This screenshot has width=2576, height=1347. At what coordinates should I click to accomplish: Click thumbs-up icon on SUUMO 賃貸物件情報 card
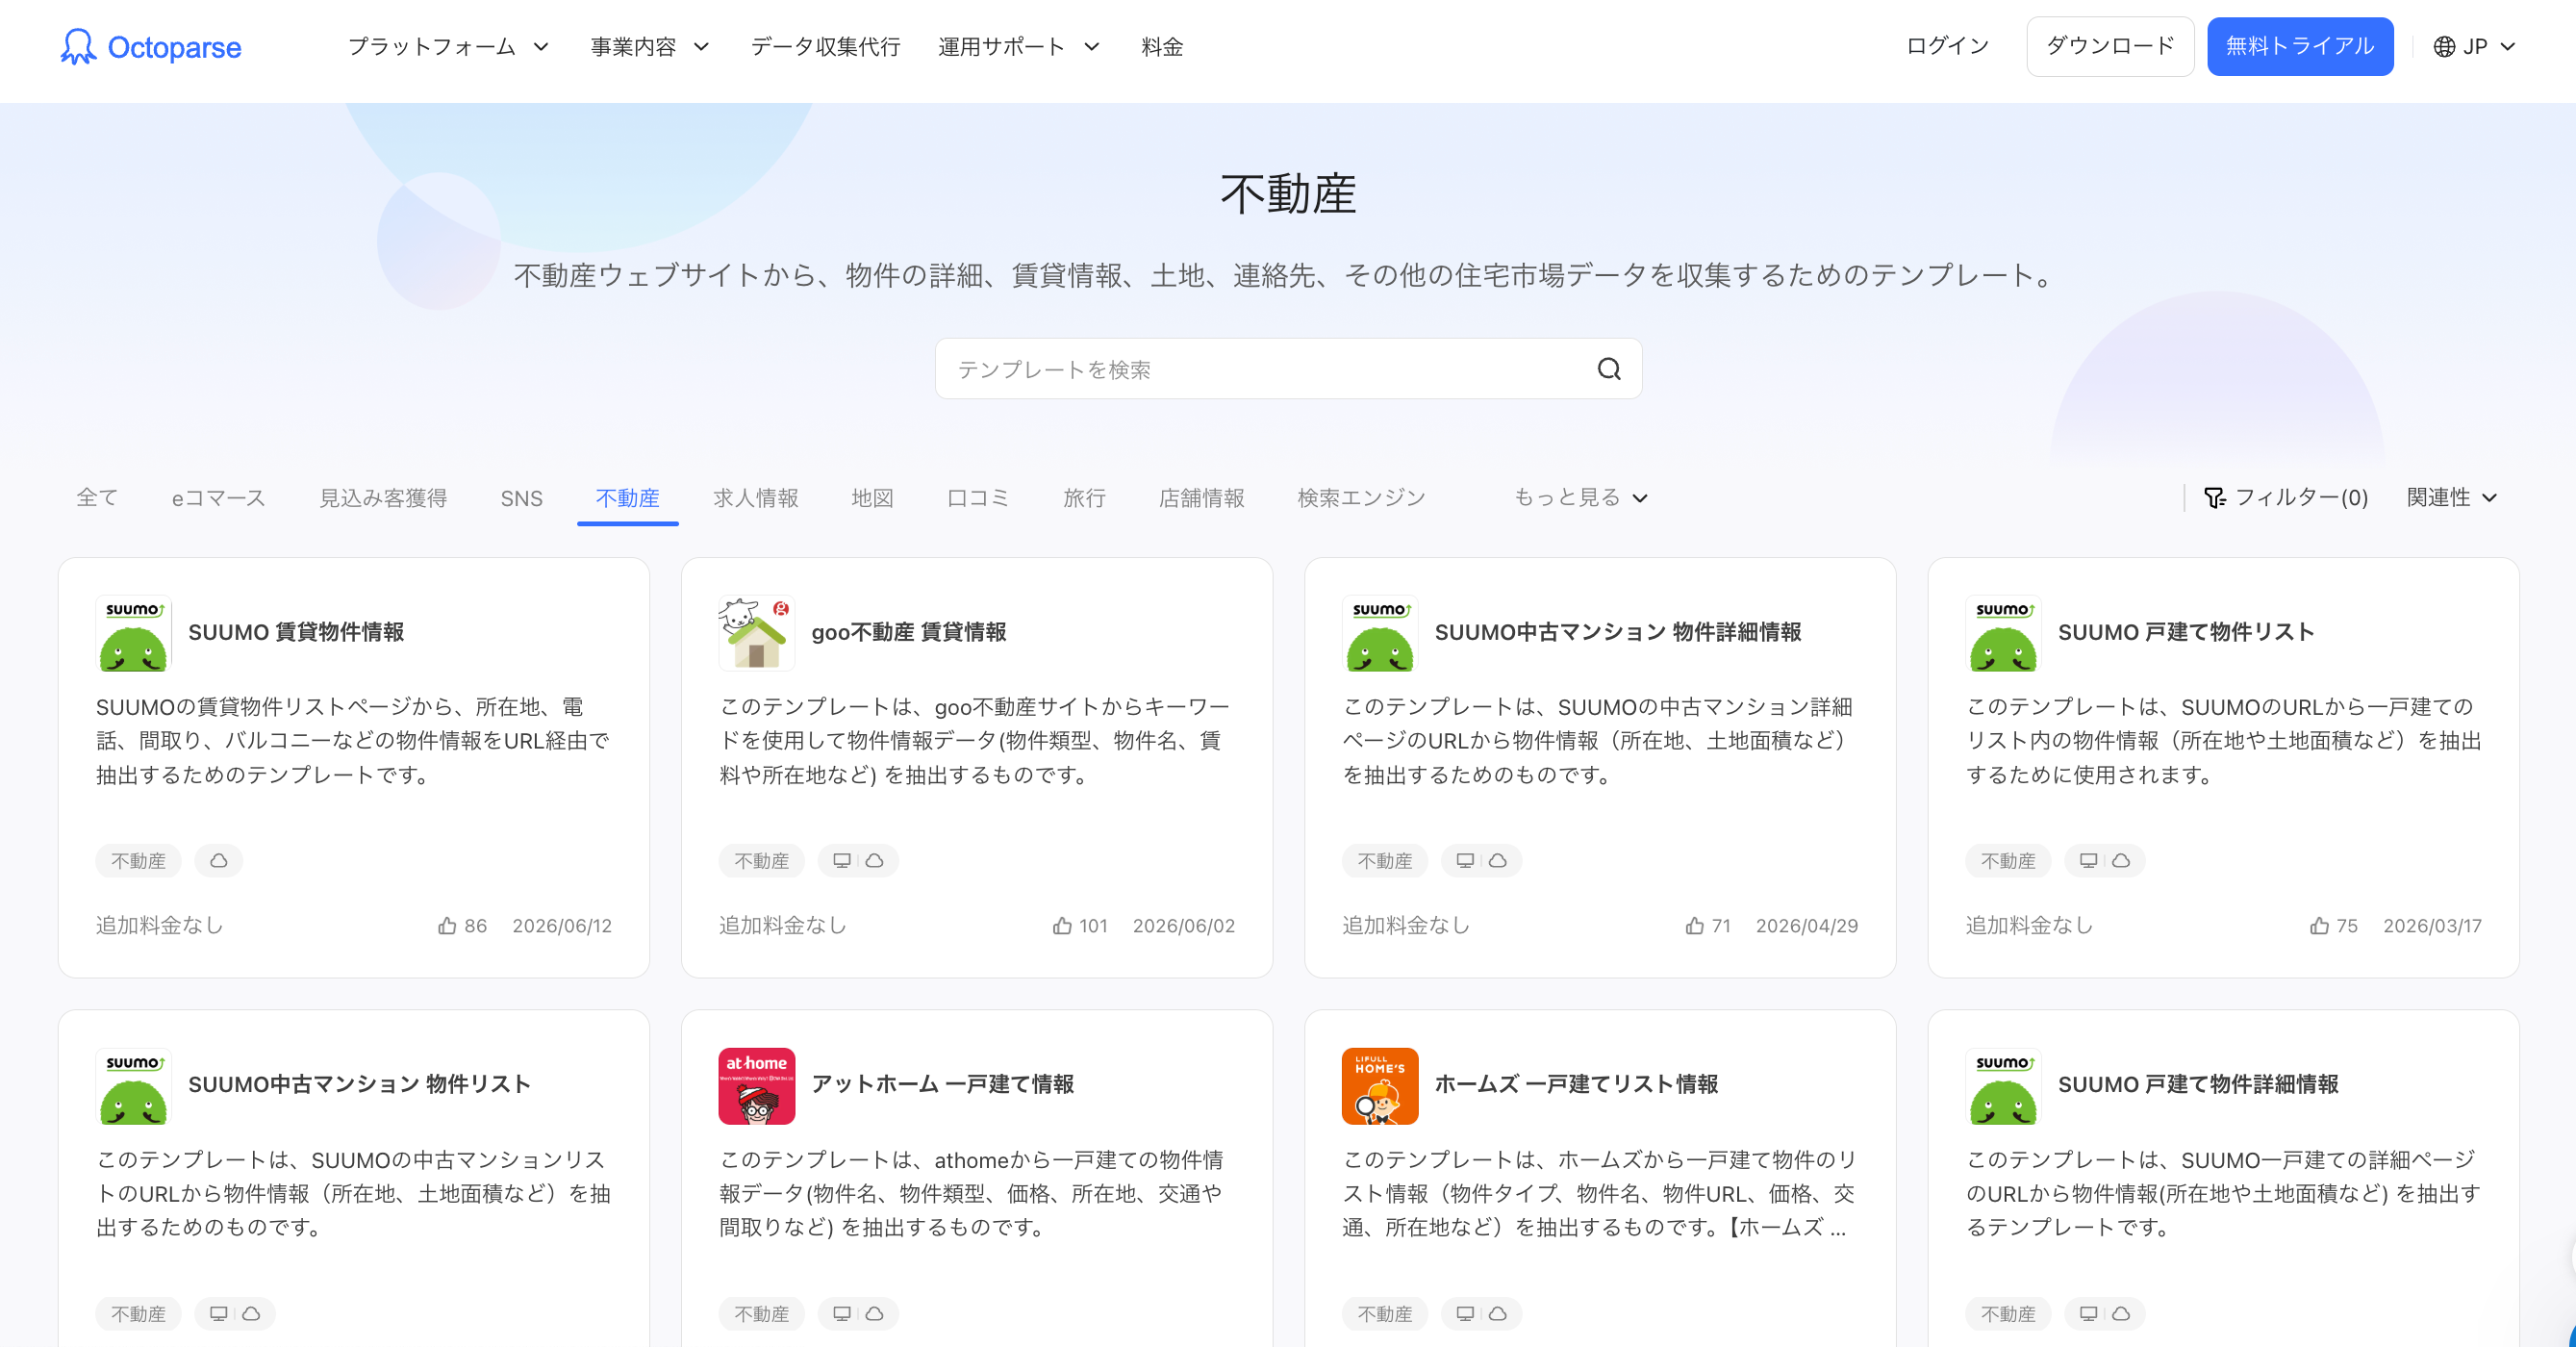click(x=447, y=926)
